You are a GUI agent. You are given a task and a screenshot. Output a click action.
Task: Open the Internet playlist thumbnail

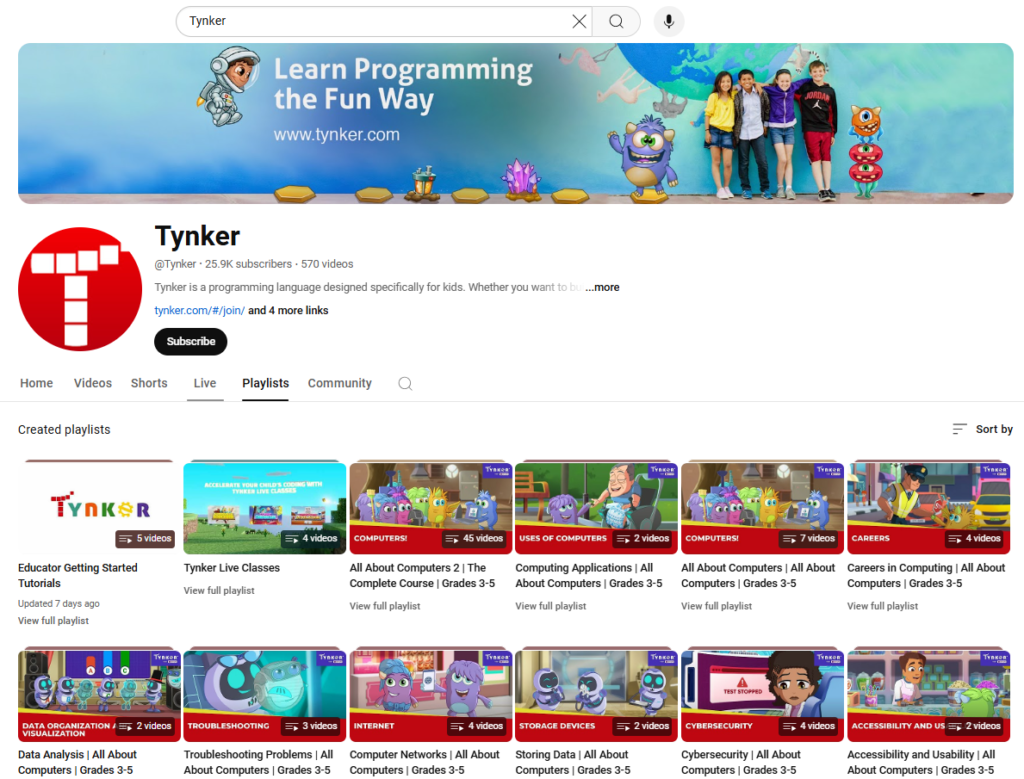(431, 695)
